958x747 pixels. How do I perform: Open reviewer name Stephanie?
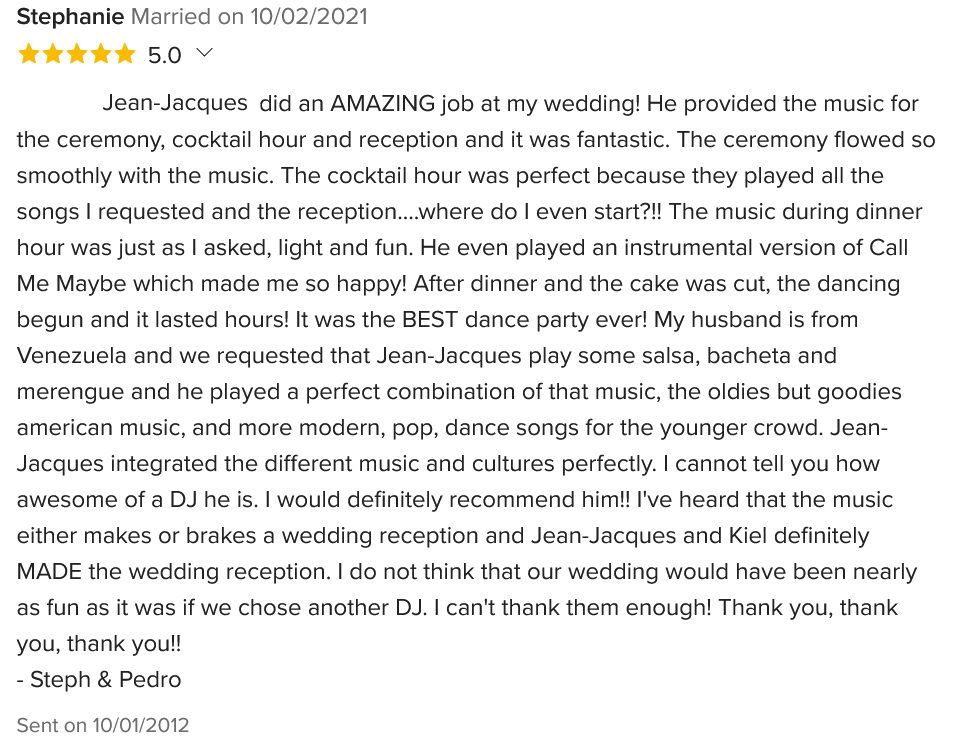70,16
